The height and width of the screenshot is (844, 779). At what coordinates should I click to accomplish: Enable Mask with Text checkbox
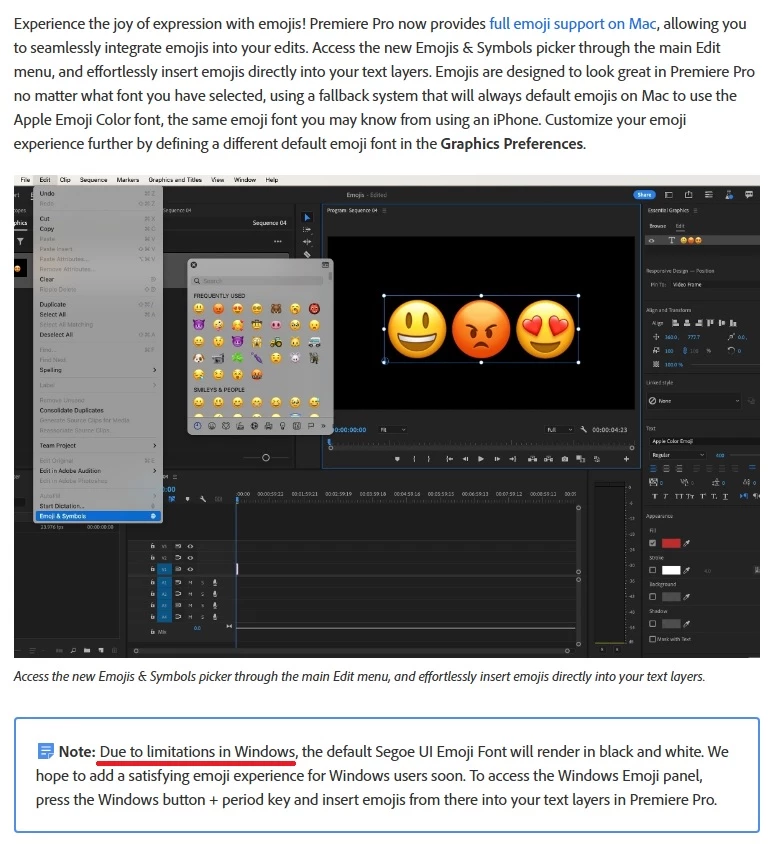pyautogui.click(x=652, y=639)
